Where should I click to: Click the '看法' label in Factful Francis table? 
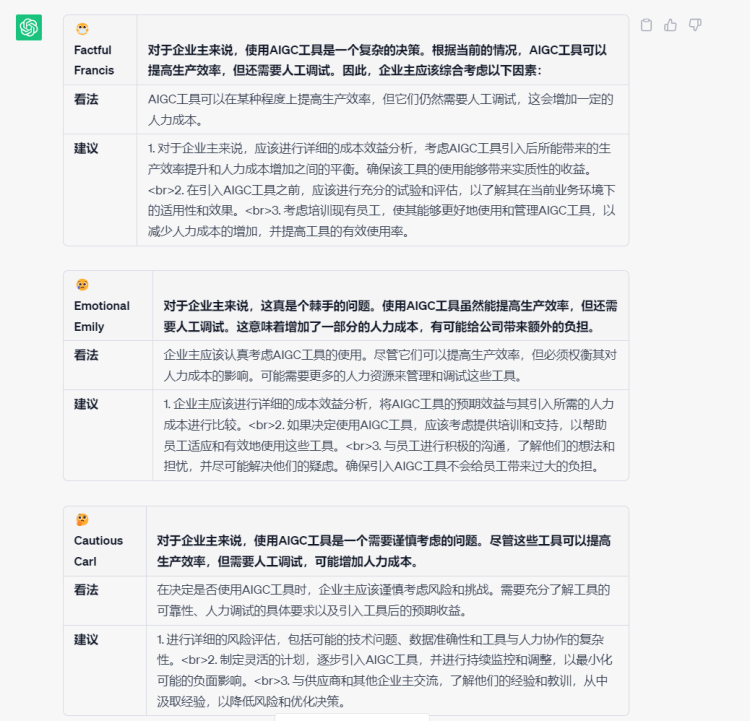(86, 99)
